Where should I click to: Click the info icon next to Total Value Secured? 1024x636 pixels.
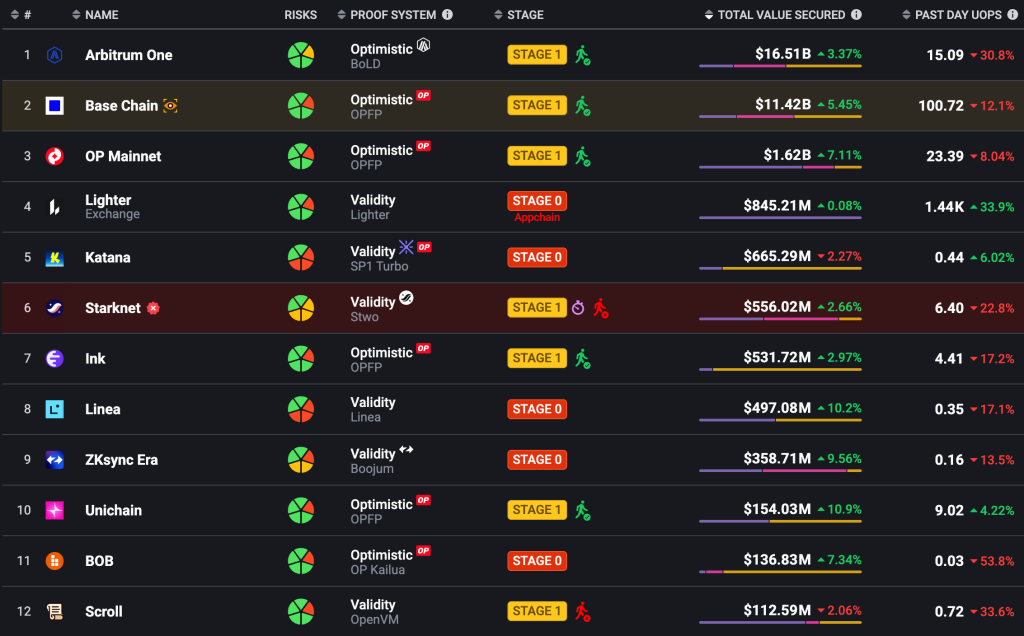(855, 15)
